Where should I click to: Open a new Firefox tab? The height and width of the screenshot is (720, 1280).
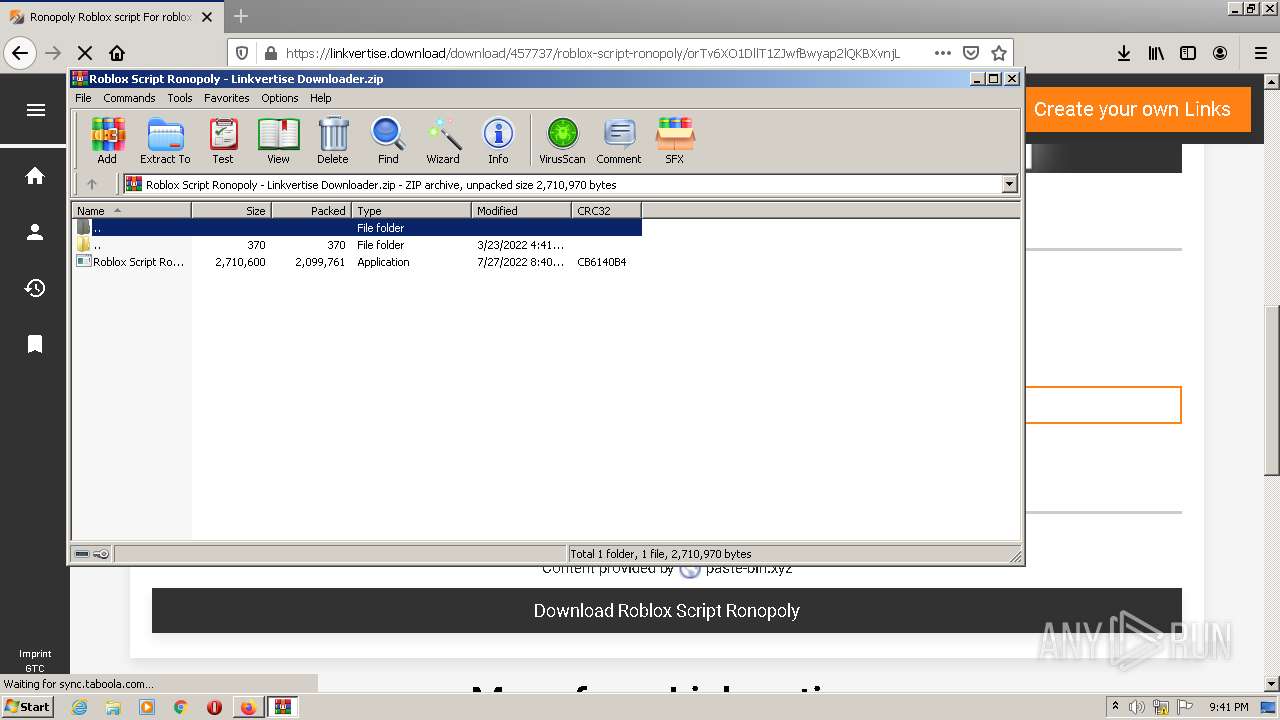[x=240, y=16]
